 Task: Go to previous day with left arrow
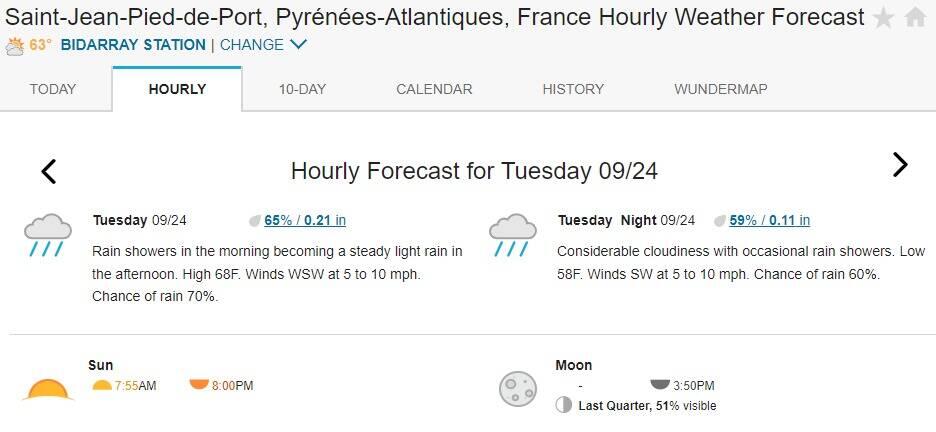click(48, 171)
